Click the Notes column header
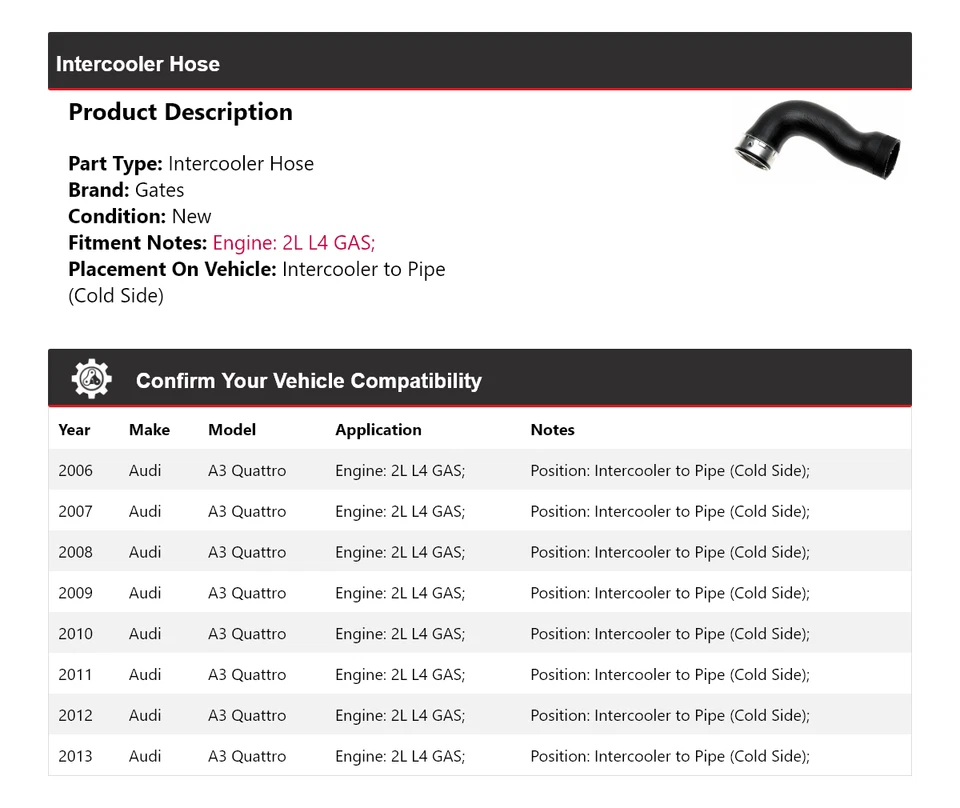 pyautogui.click(x=552, y=430)
